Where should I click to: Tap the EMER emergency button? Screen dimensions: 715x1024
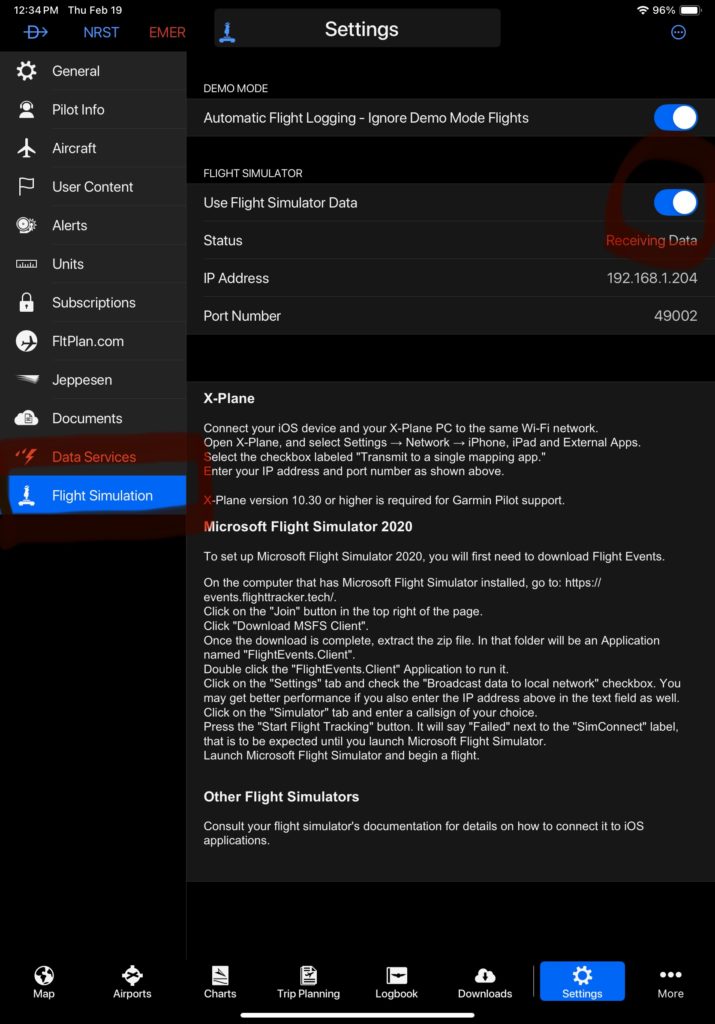coord(167,32)
